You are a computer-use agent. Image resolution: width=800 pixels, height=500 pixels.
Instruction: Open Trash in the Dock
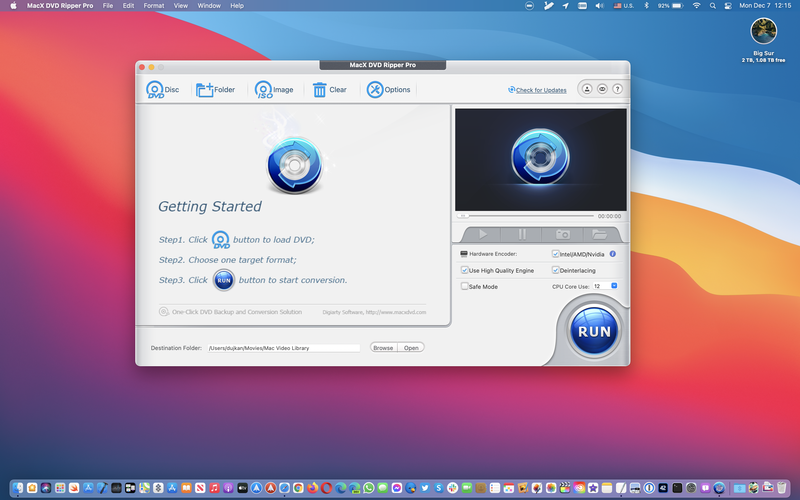pos(782,488)
